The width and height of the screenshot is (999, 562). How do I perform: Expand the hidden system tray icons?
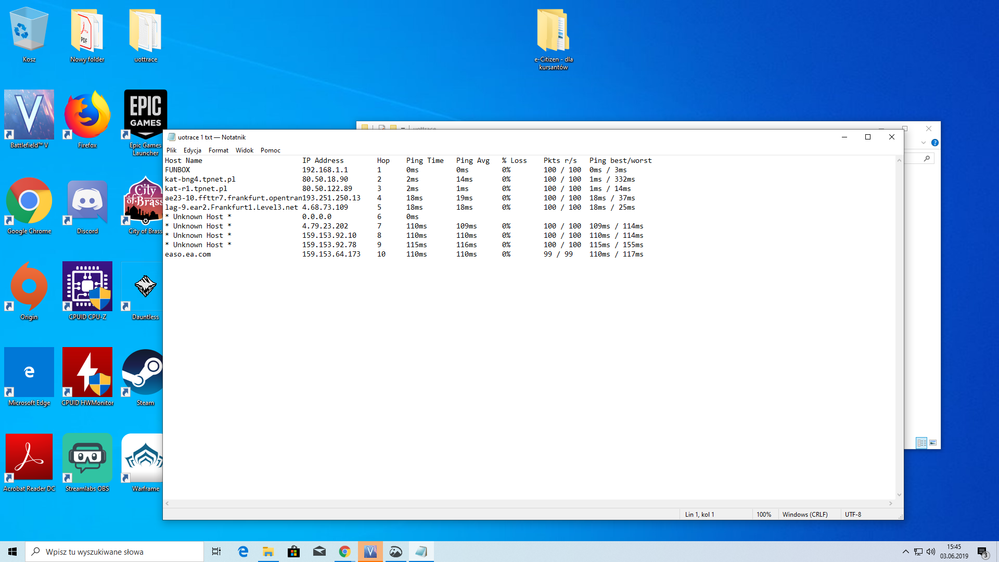point(906,551)
